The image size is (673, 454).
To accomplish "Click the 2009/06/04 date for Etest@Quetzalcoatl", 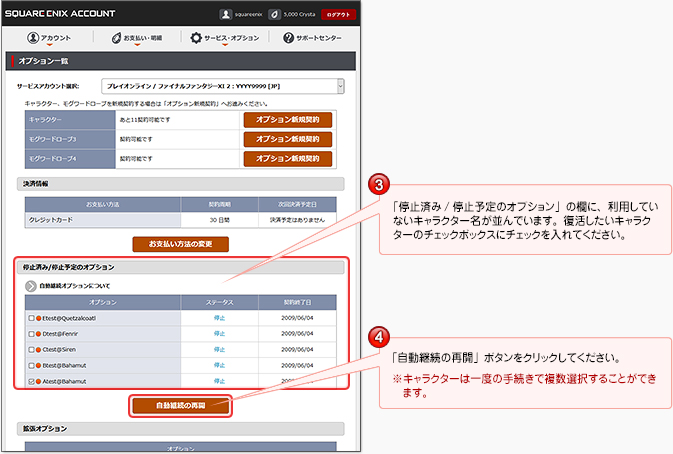I will [x=297, y=318].
